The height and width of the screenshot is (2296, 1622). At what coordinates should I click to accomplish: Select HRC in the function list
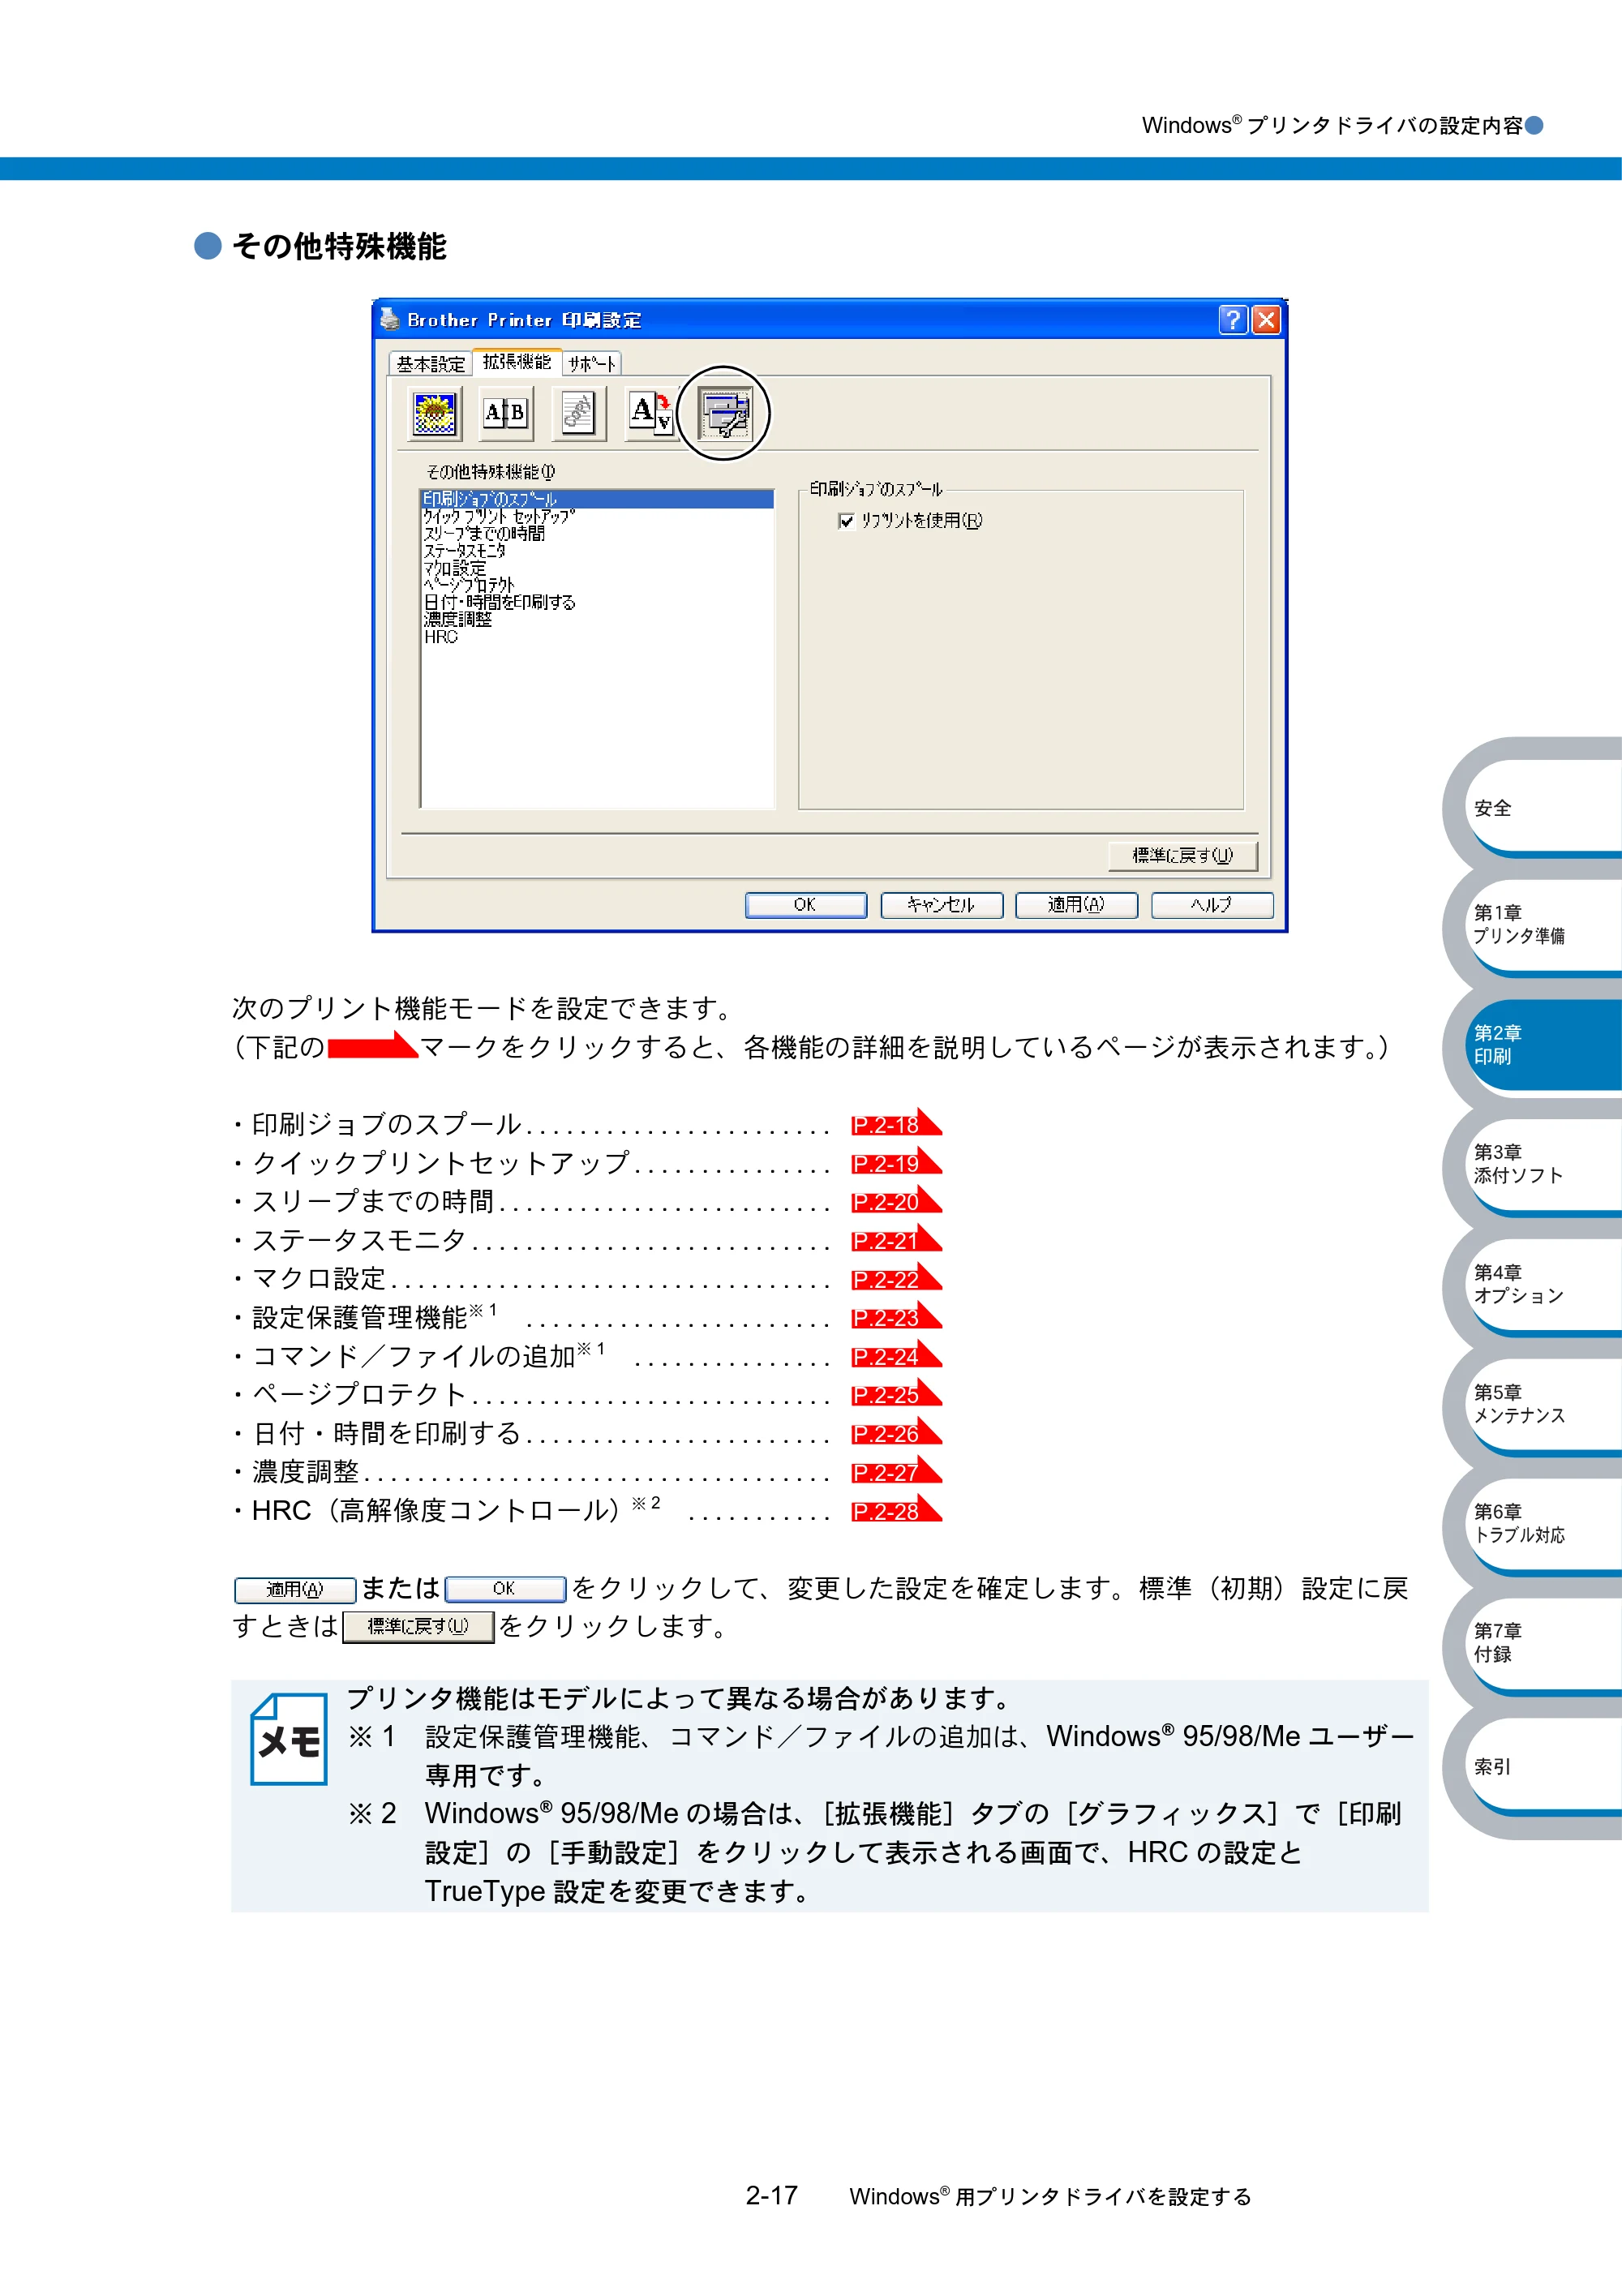click(x=597, y=637)
